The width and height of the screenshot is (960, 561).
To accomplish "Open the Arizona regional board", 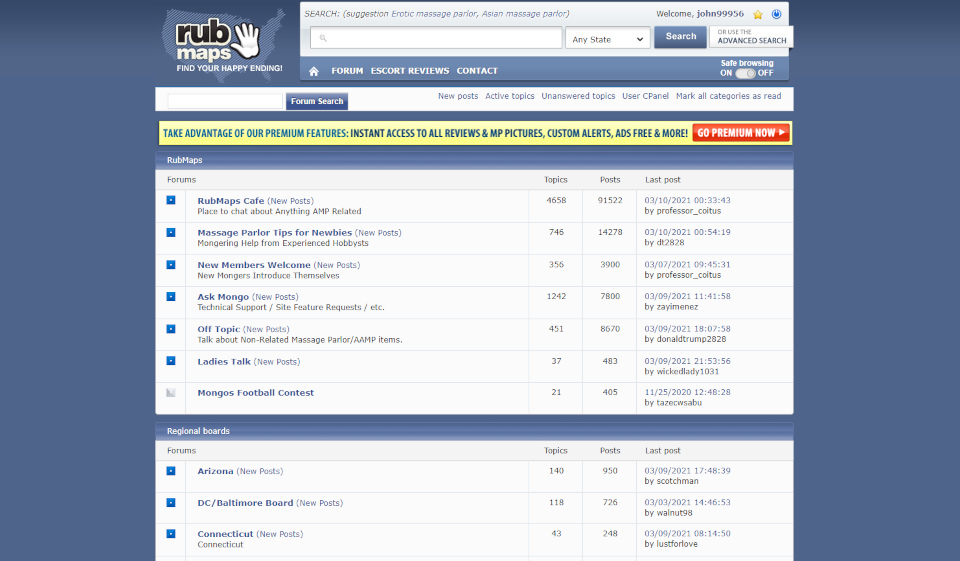I will pyautogui.click(x=215, y=472).
